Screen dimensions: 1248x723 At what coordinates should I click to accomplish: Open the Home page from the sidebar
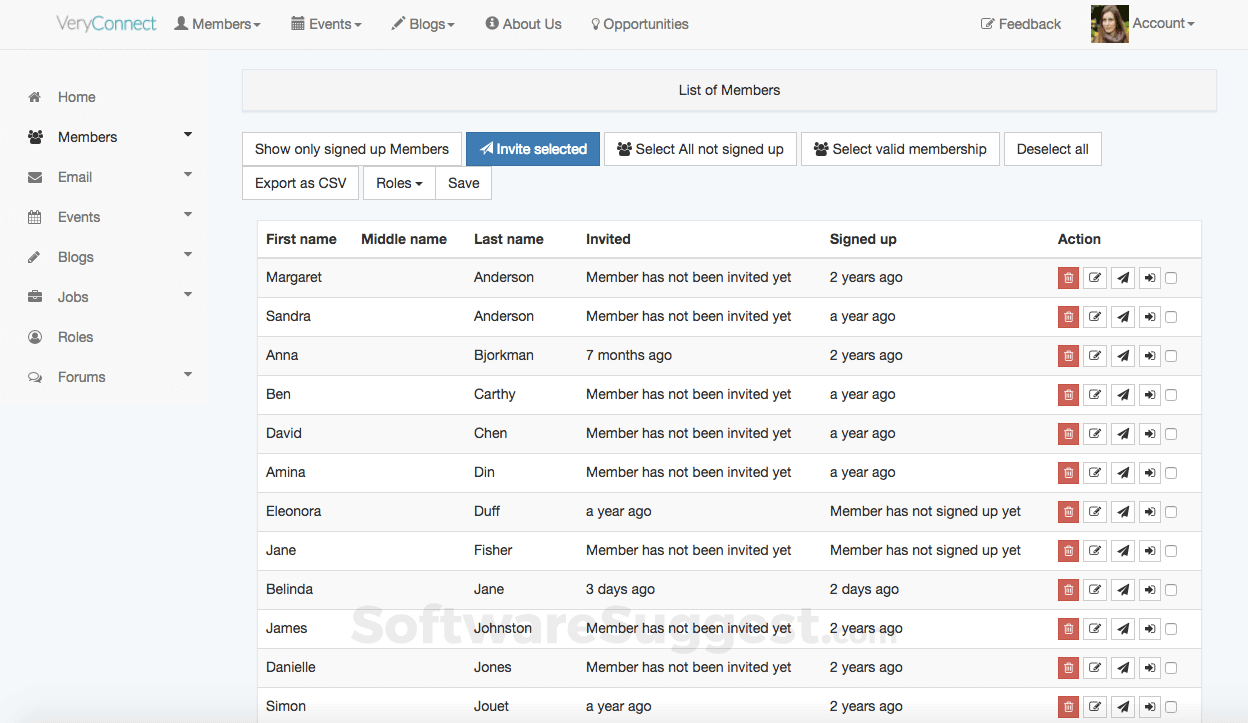76,97
